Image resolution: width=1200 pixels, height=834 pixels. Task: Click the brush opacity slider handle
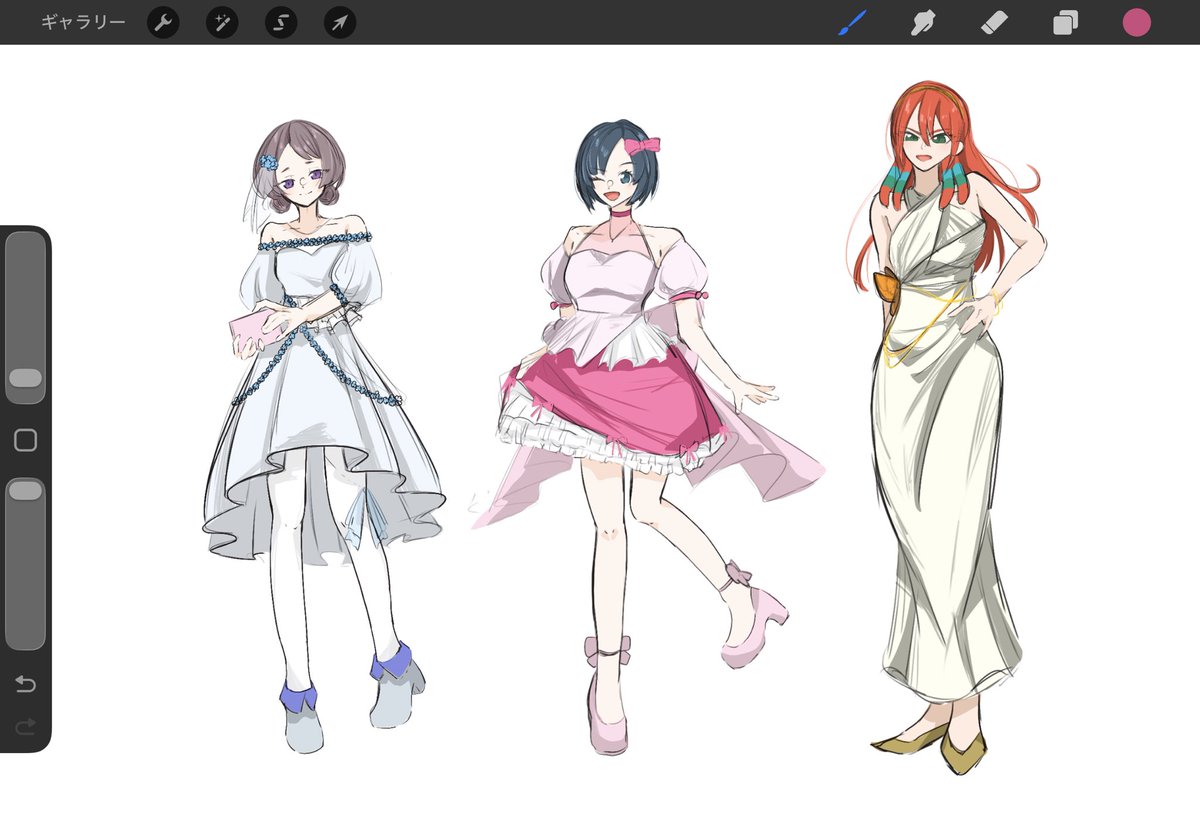point(25,490)
